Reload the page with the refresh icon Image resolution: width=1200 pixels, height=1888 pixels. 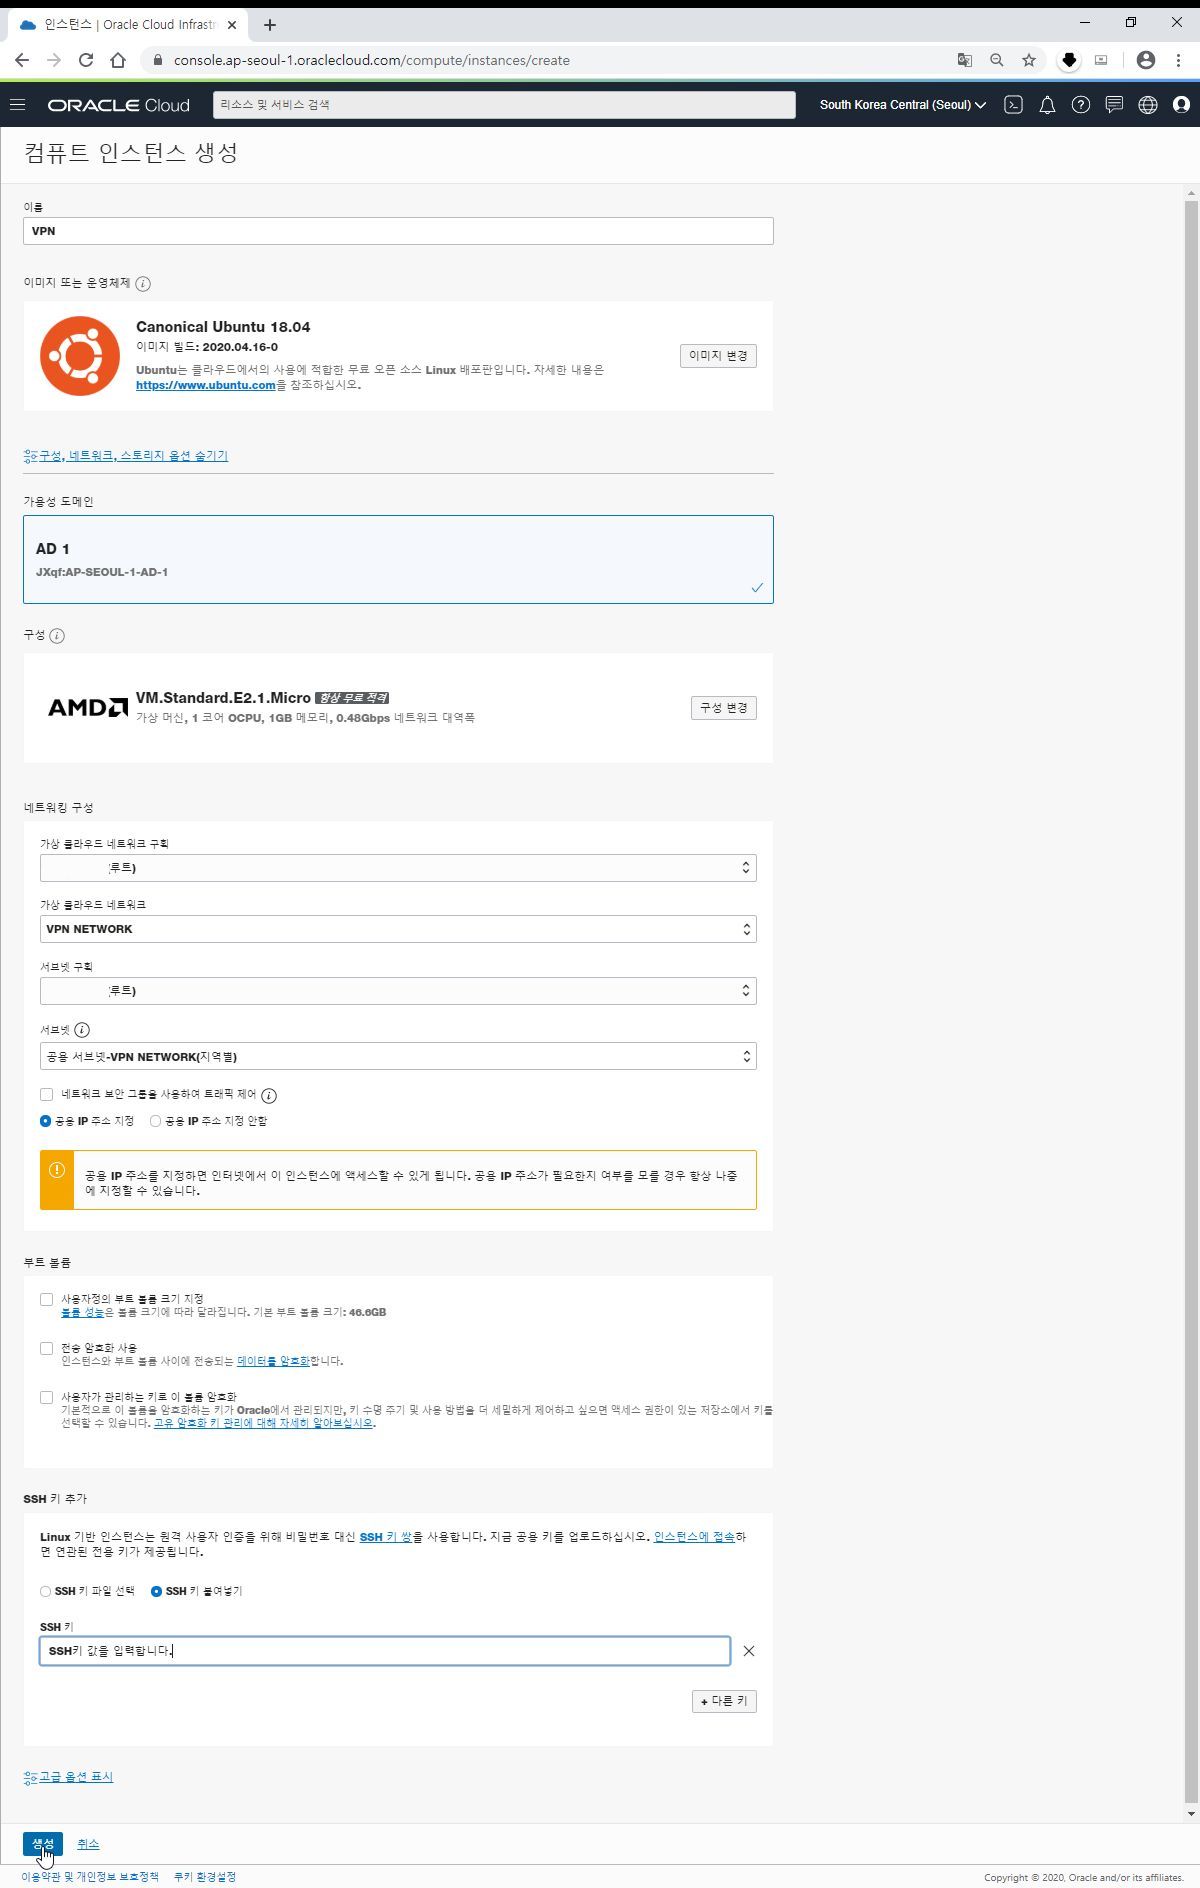tap(86, 60)
